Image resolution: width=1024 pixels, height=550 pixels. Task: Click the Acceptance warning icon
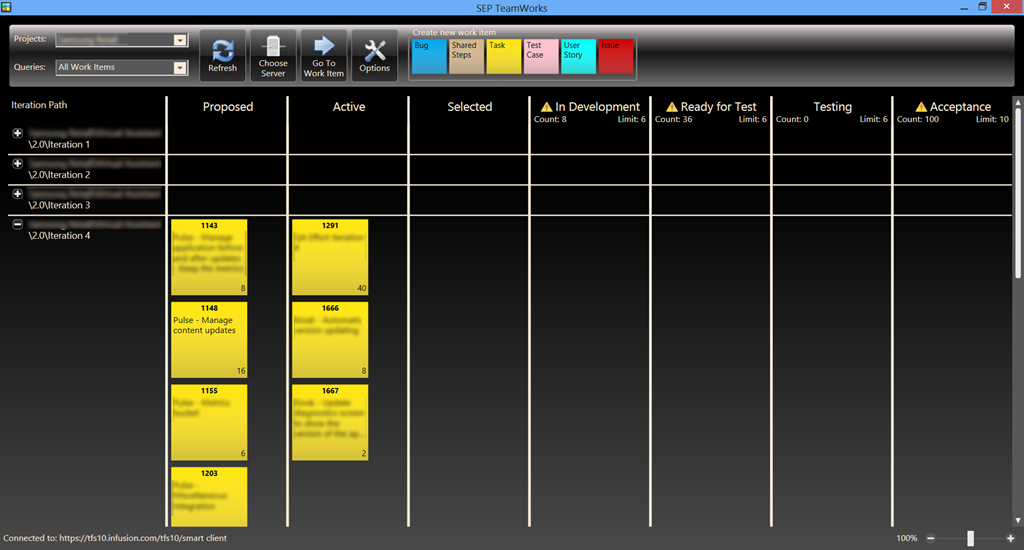(x=921, y=106)
